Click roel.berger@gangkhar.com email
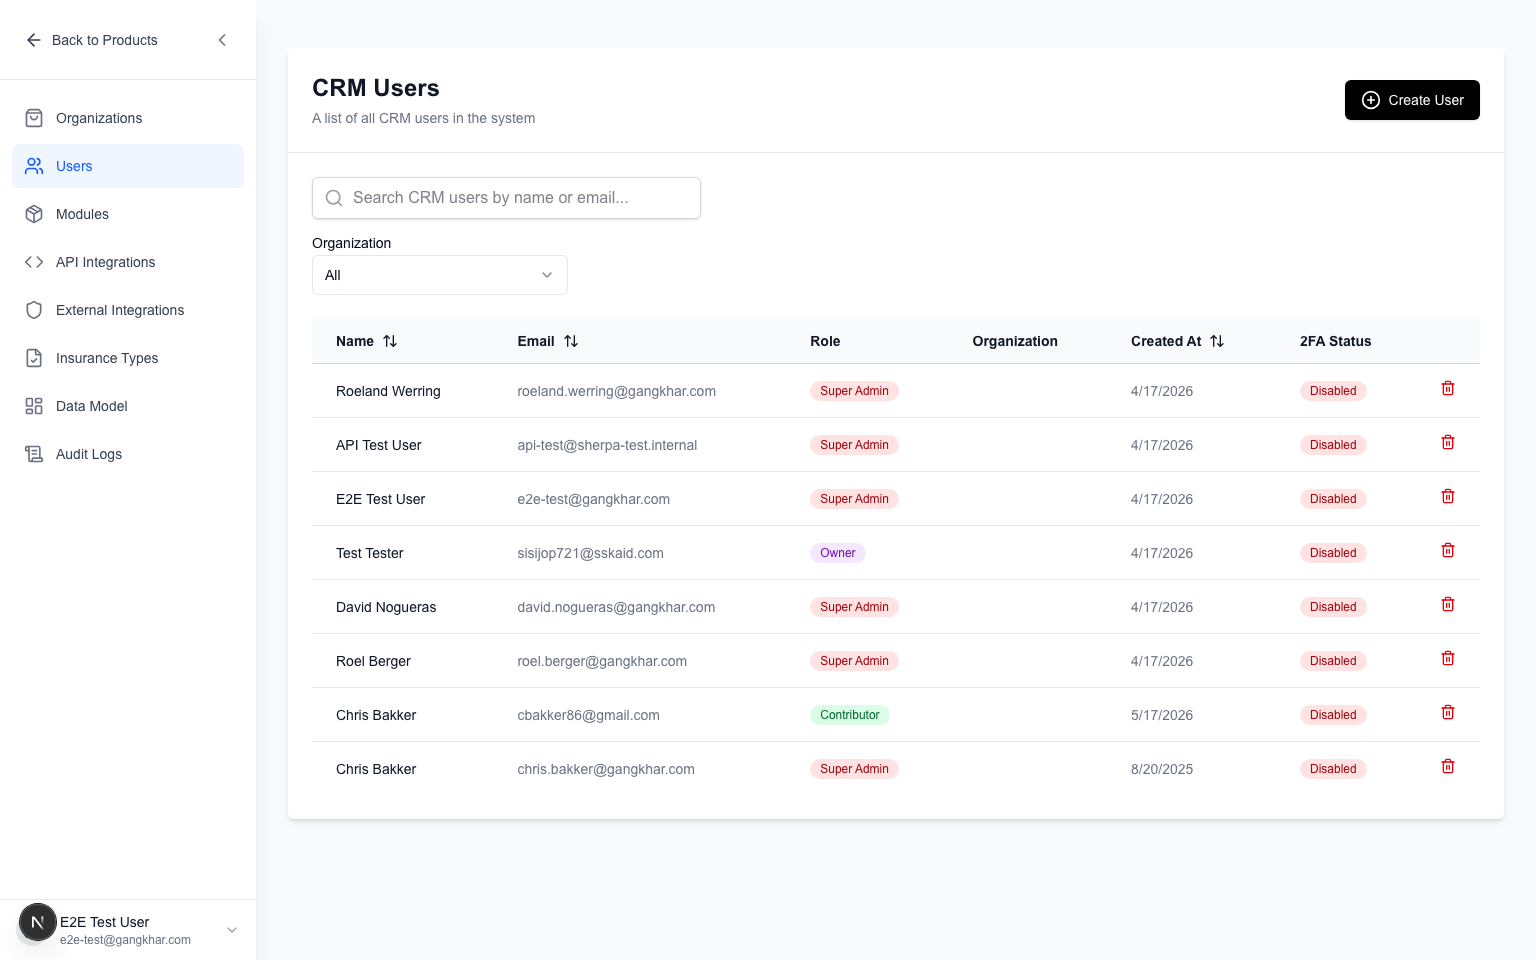Screen dimensions: 1536x960 pos(602,661)
